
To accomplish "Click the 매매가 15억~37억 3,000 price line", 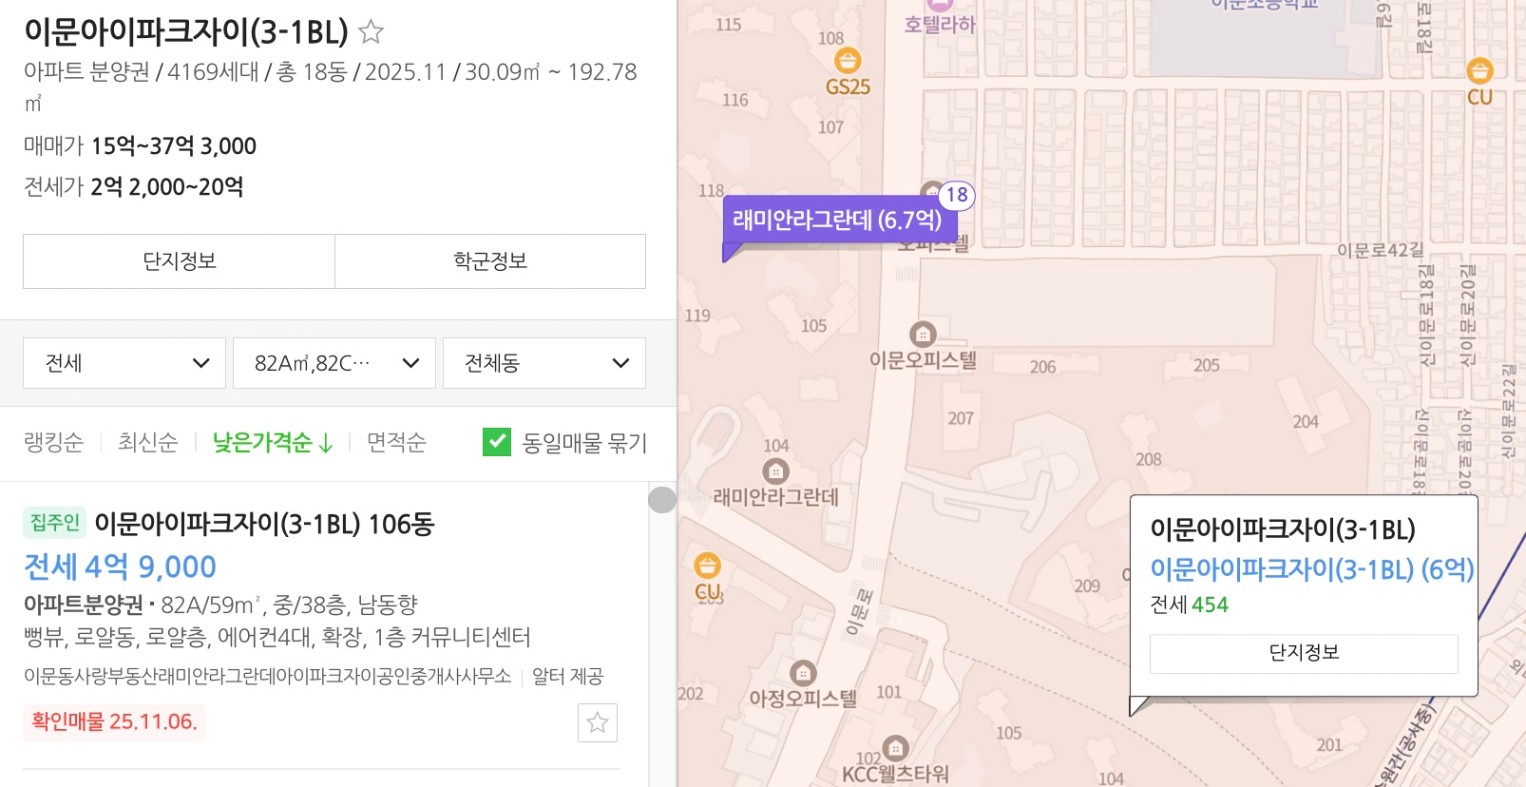I will coord(140,146).
